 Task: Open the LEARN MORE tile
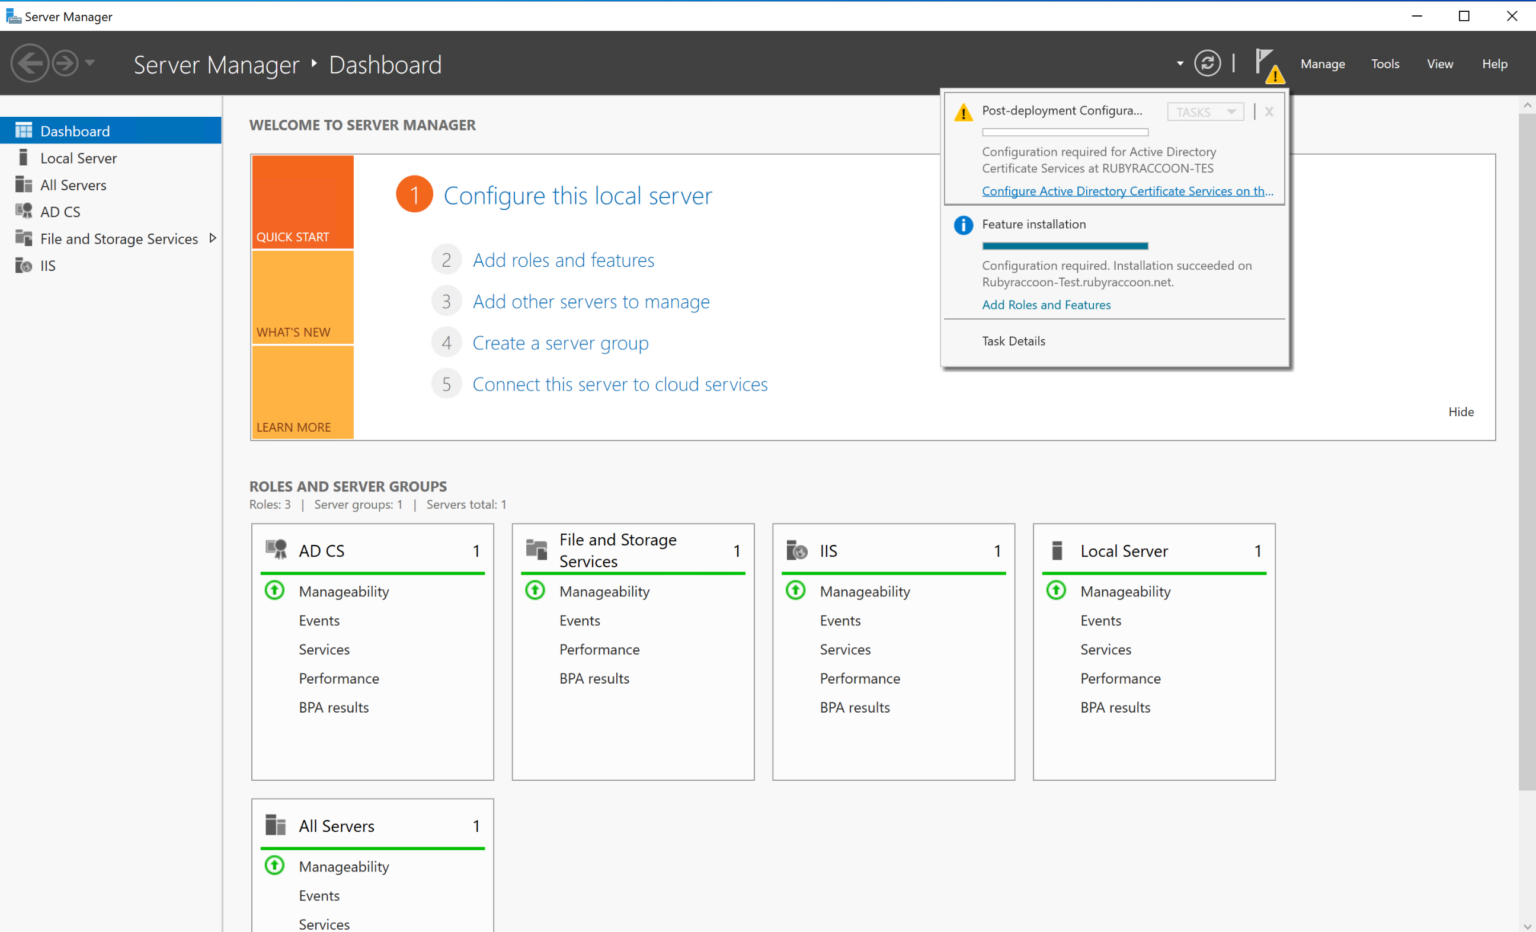[303, 392]
